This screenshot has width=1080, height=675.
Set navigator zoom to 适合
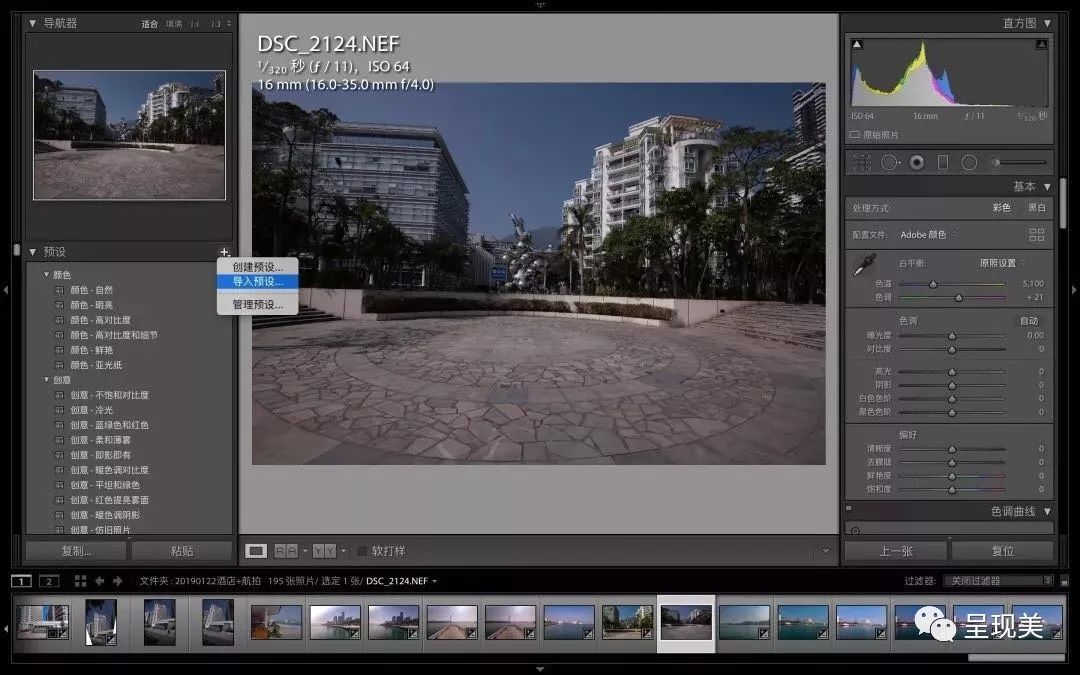pos(149,24)
